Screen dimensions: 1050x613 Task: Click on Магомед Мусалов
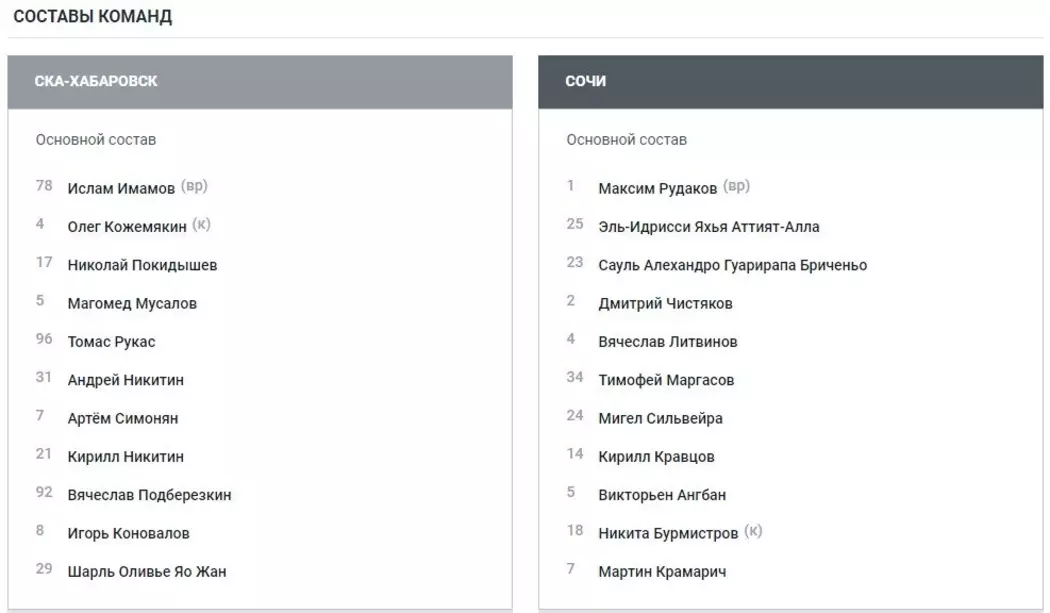[132, 304]
